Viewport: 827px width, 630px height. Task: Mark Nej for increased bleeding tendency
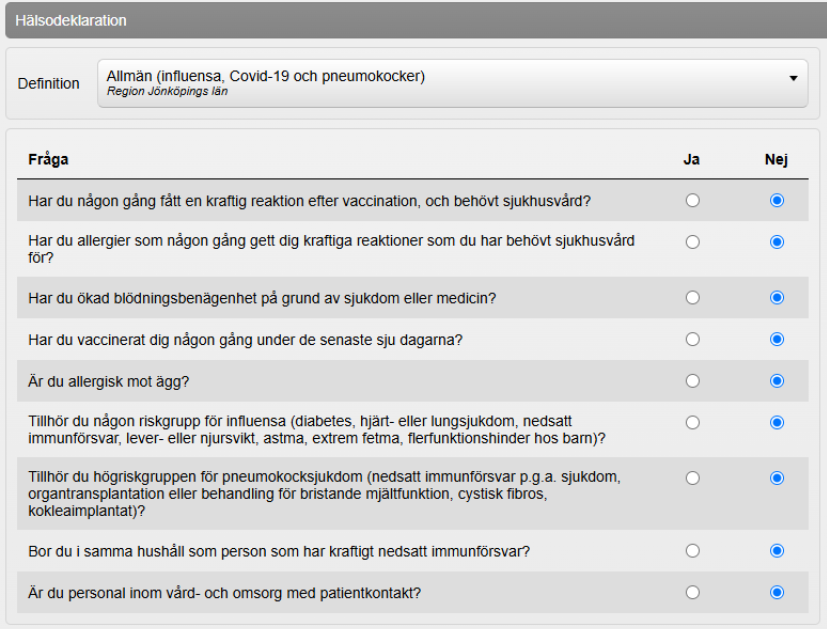click(x=777, y=298)
